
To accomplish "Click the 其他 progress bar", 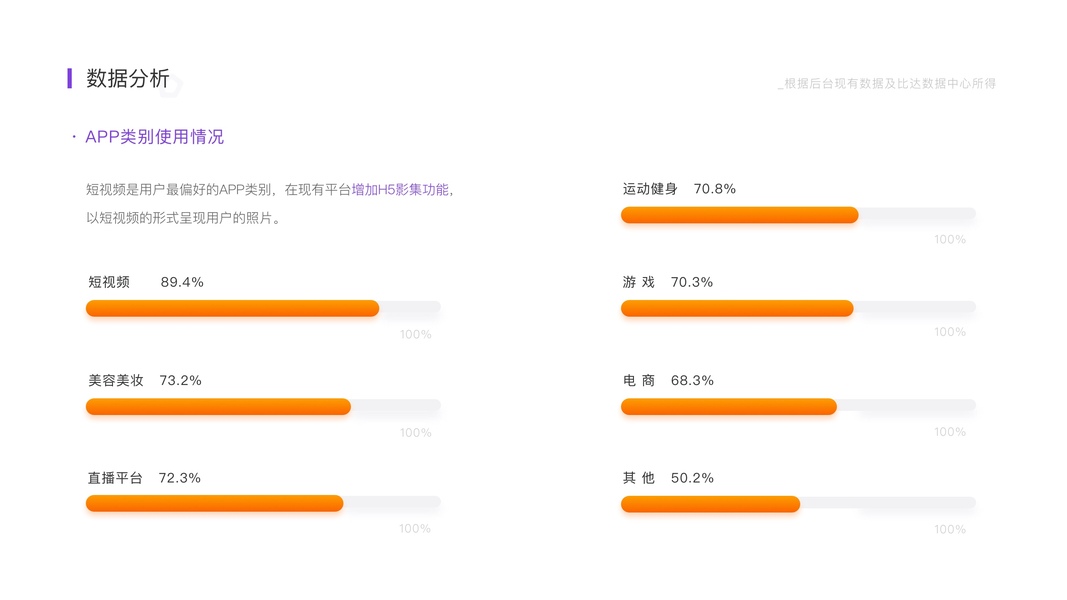I will tap(710, 504).
